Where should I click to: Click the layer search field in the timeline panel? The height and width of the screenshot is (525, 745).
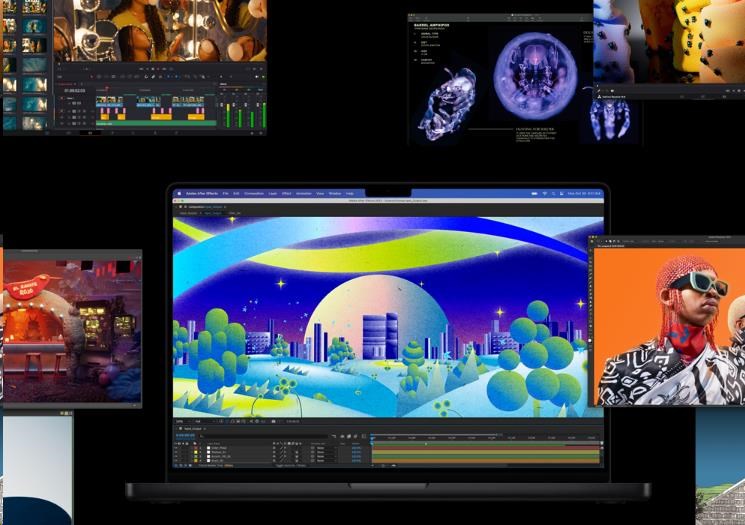[264, 436]
